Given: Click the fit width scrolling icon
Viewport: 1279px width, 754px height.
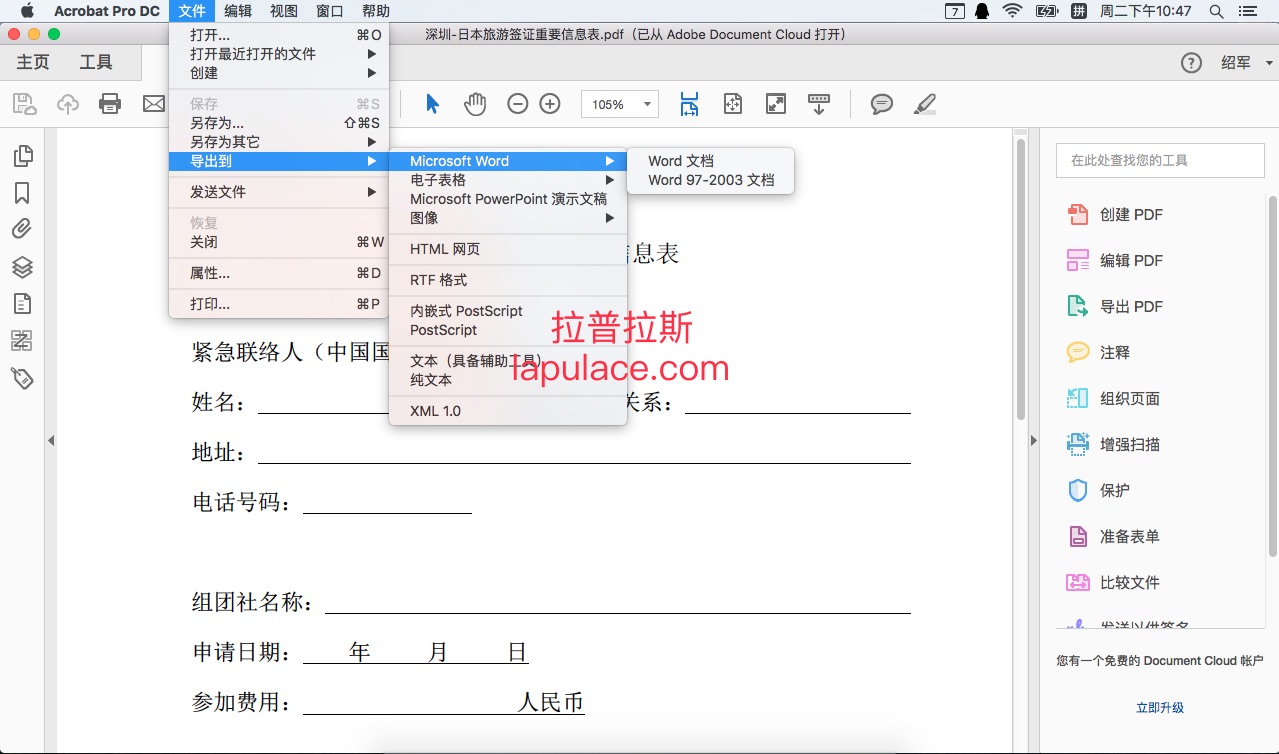Looking at the screenshot, I should [x=689, y=104].
